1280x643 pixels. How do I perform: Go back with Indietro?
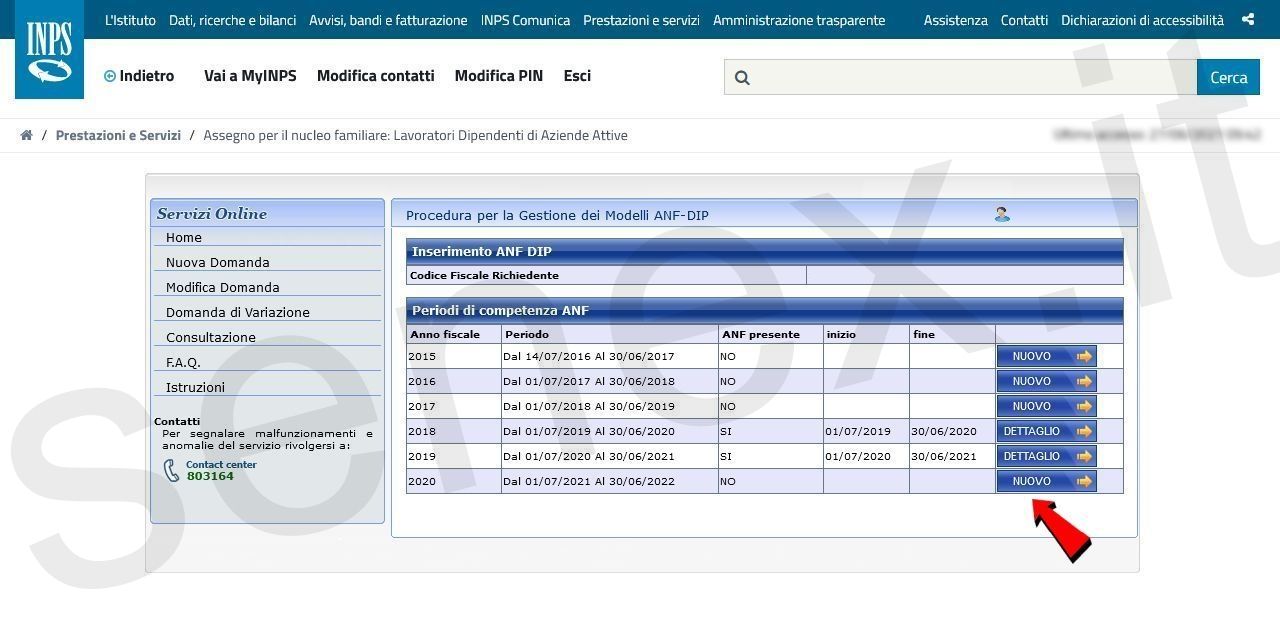coord(139,76)
